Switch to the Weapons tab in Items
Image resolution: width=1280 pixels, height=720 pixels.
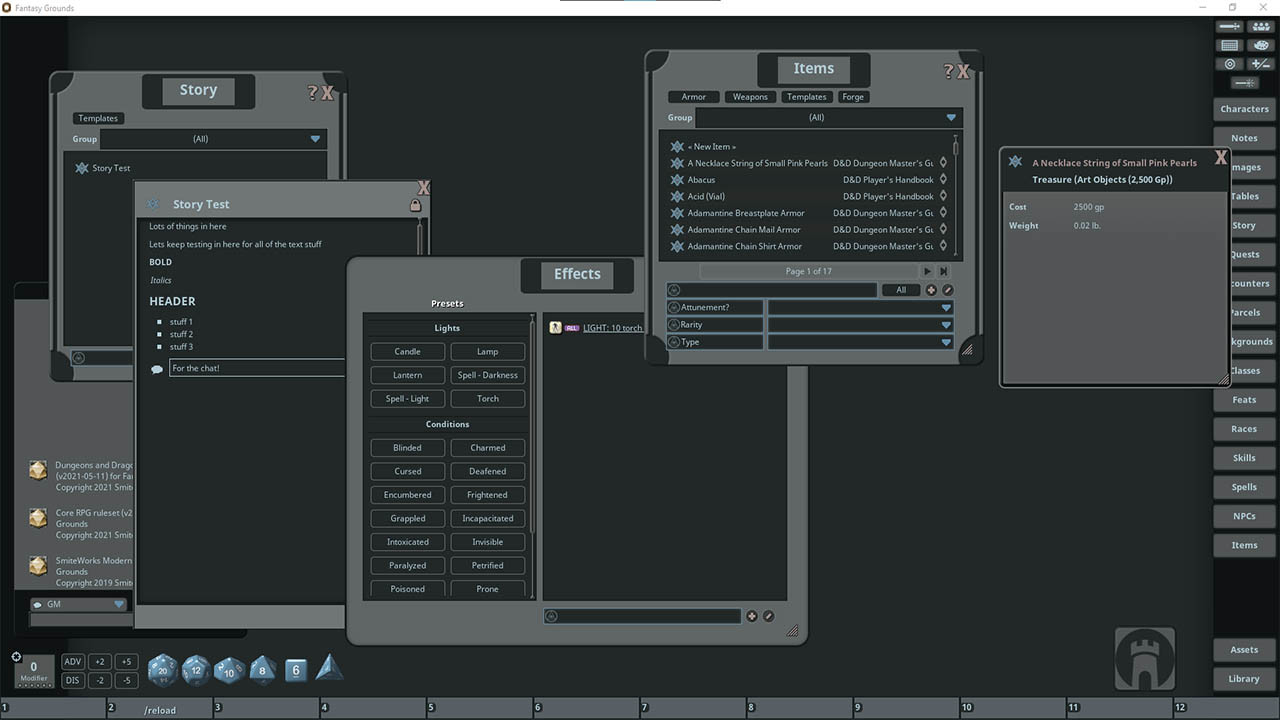click(x=749, y=96)
